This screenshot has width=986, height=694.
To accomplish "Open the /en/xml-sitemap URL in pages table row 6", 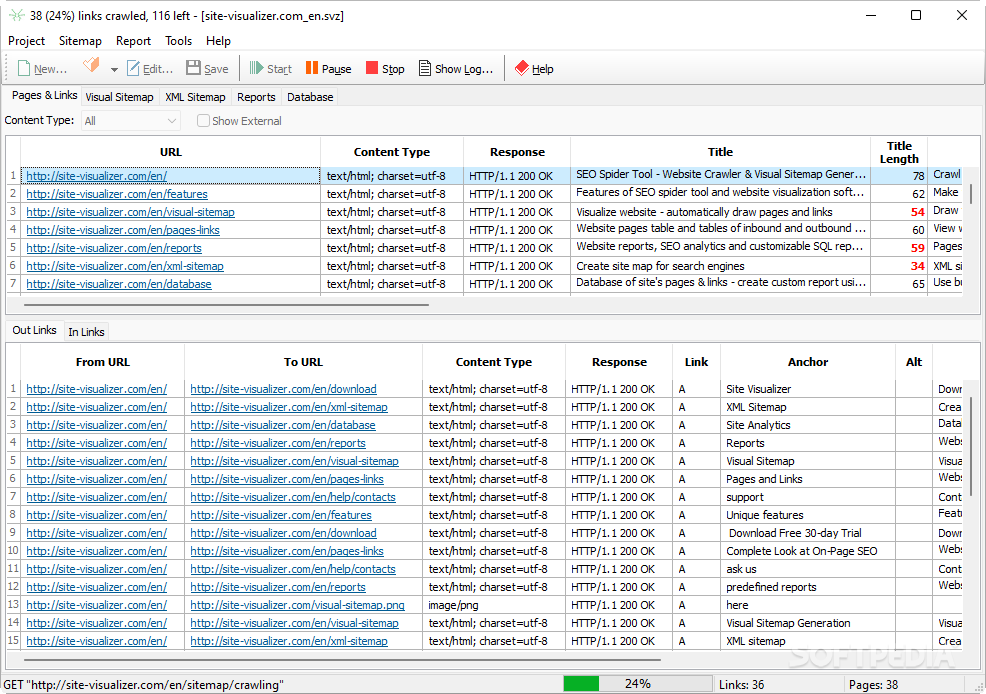I will click(125, 267).
